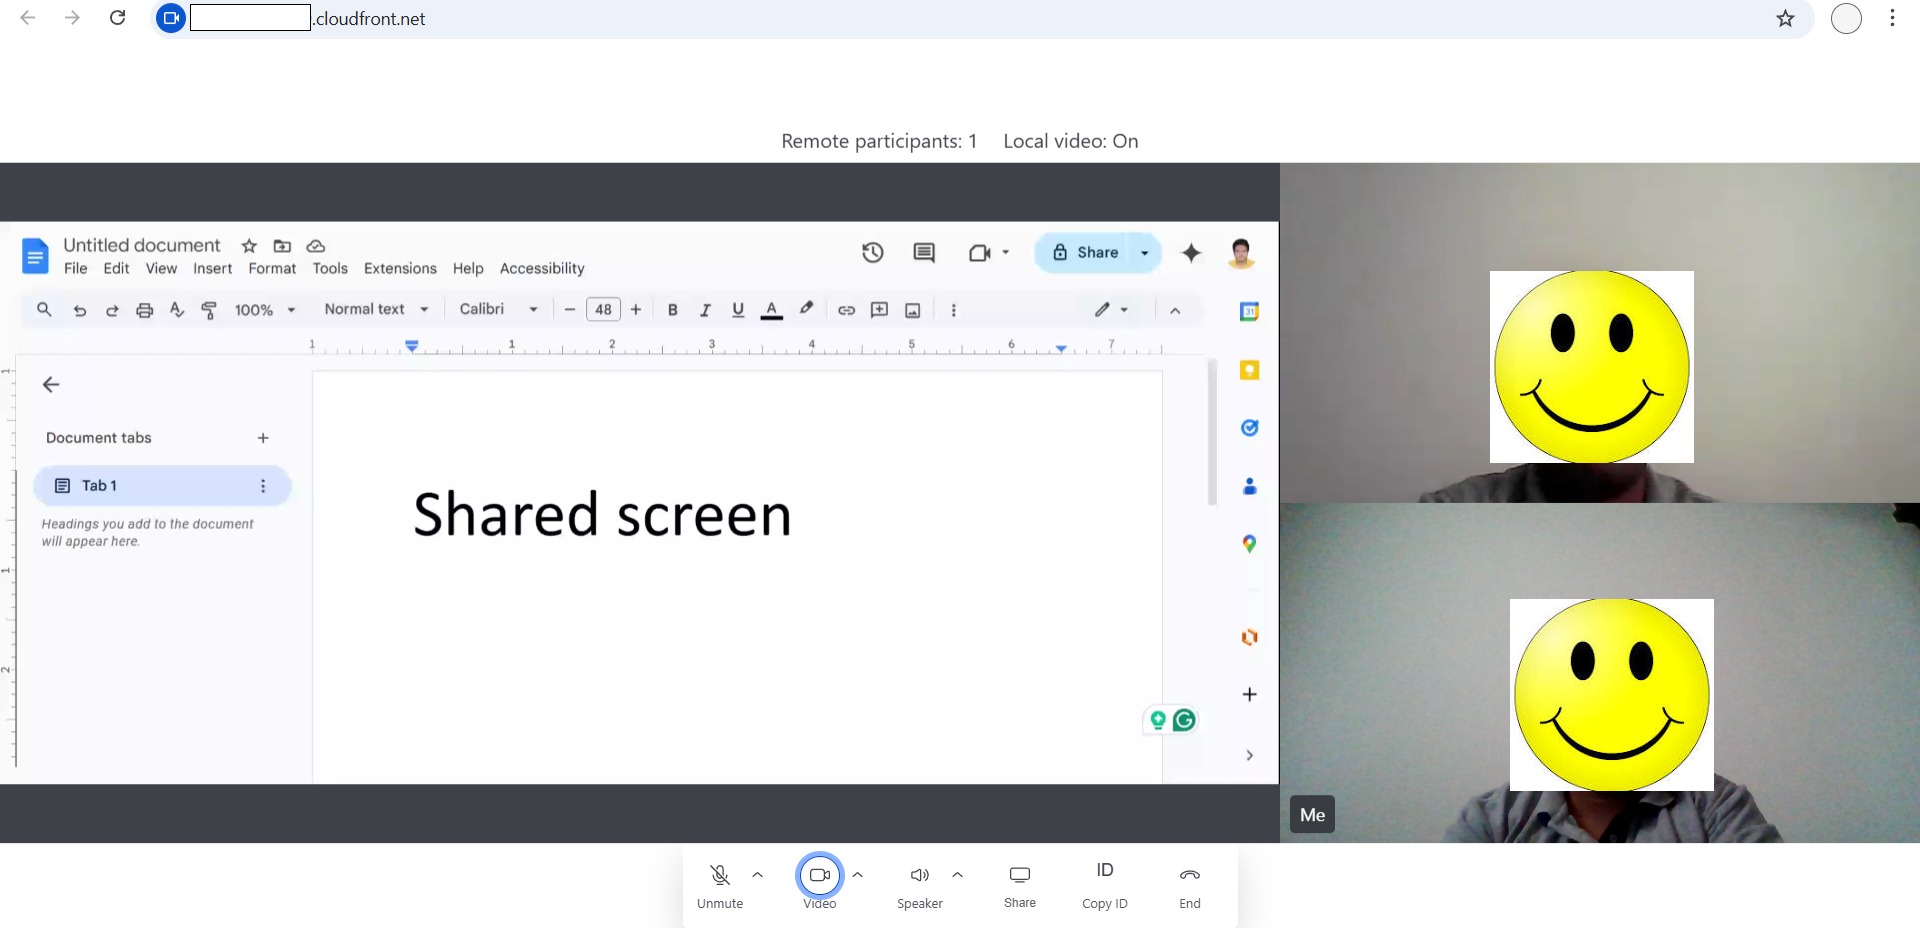The height and width of the screenshot is (929, 1920).
Task: Open the font family dropdown
Action: tap(497, 309)
